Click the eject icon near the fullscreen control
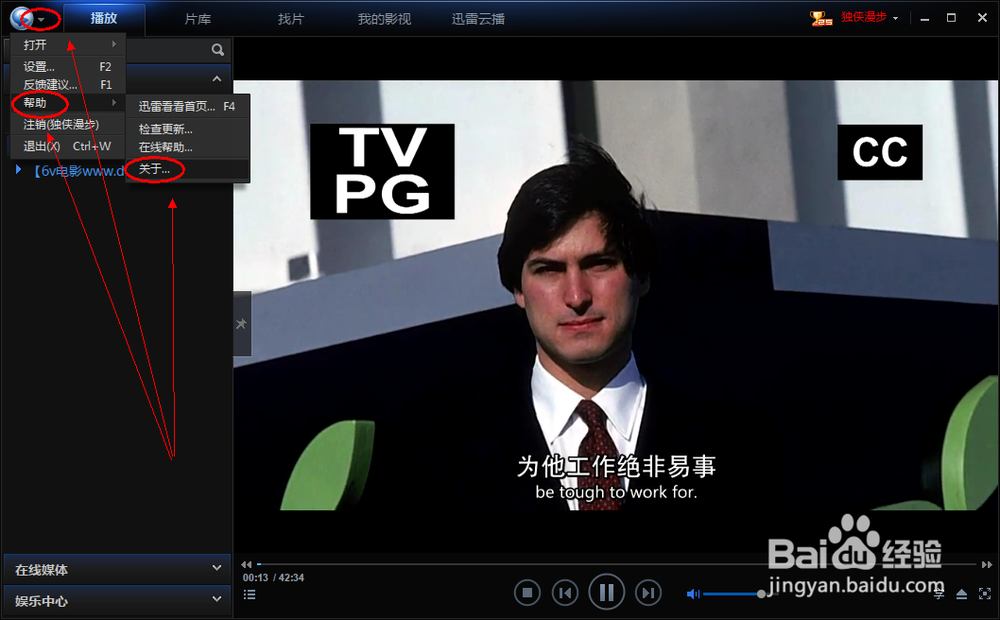Screen dimensions: 1000x620 pyautogui.click(x=961, y=593)
